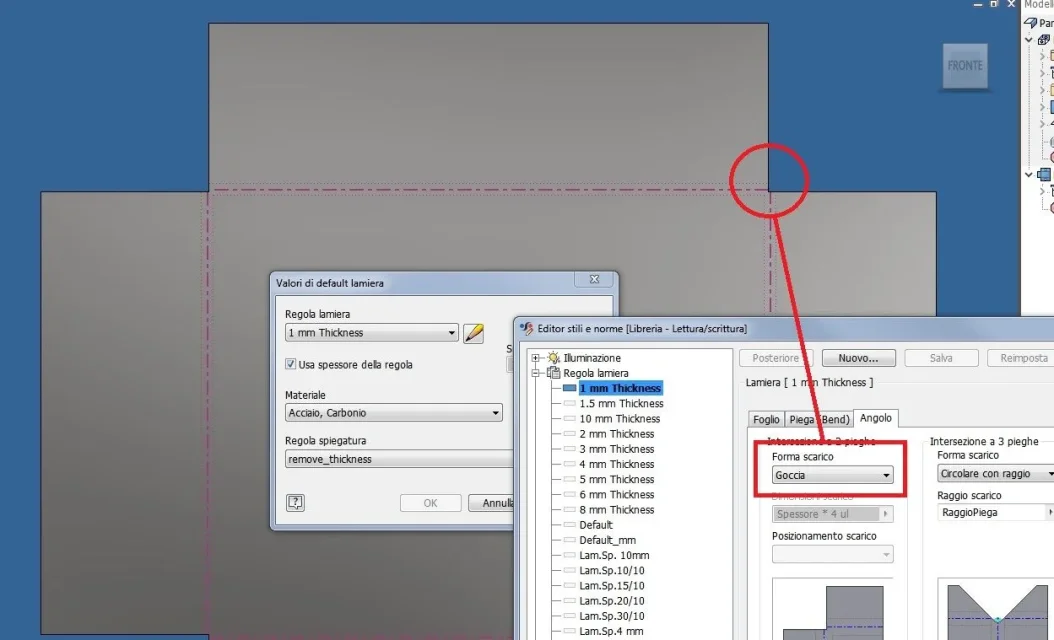Open the Forma scarico Goccia dropdown

point(832,475)
